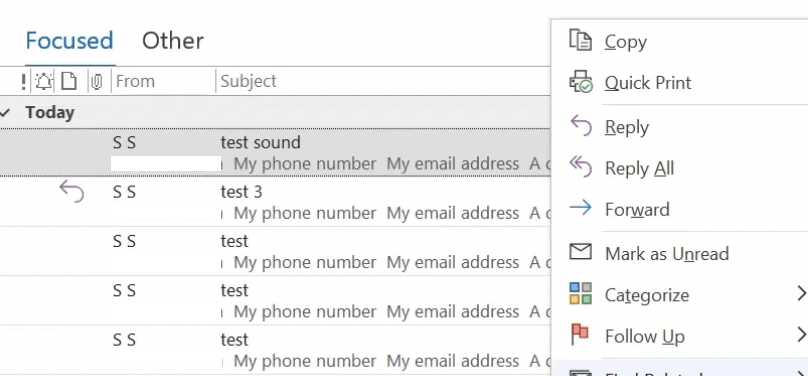The image size is (808, 376).
Task: Click the Reply All double-arrow icon
Action: [x=581, y=167]
